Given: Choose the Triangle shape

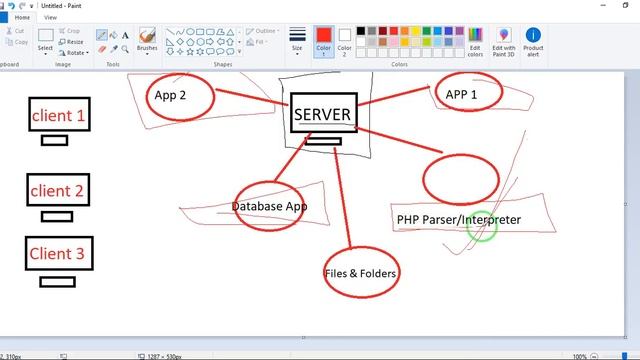Looking at the screenshot, I should click(x=230, y=32).
